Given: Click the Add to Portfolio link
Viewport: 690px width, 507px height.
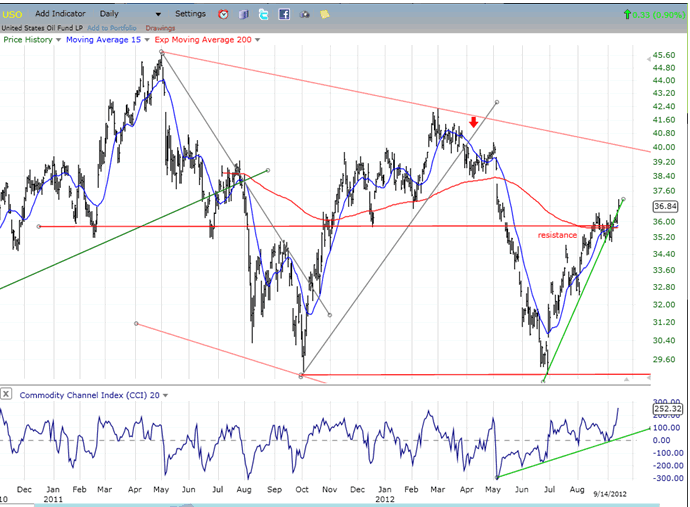Looking at the screenshot, I should click(x=112, y=28).
